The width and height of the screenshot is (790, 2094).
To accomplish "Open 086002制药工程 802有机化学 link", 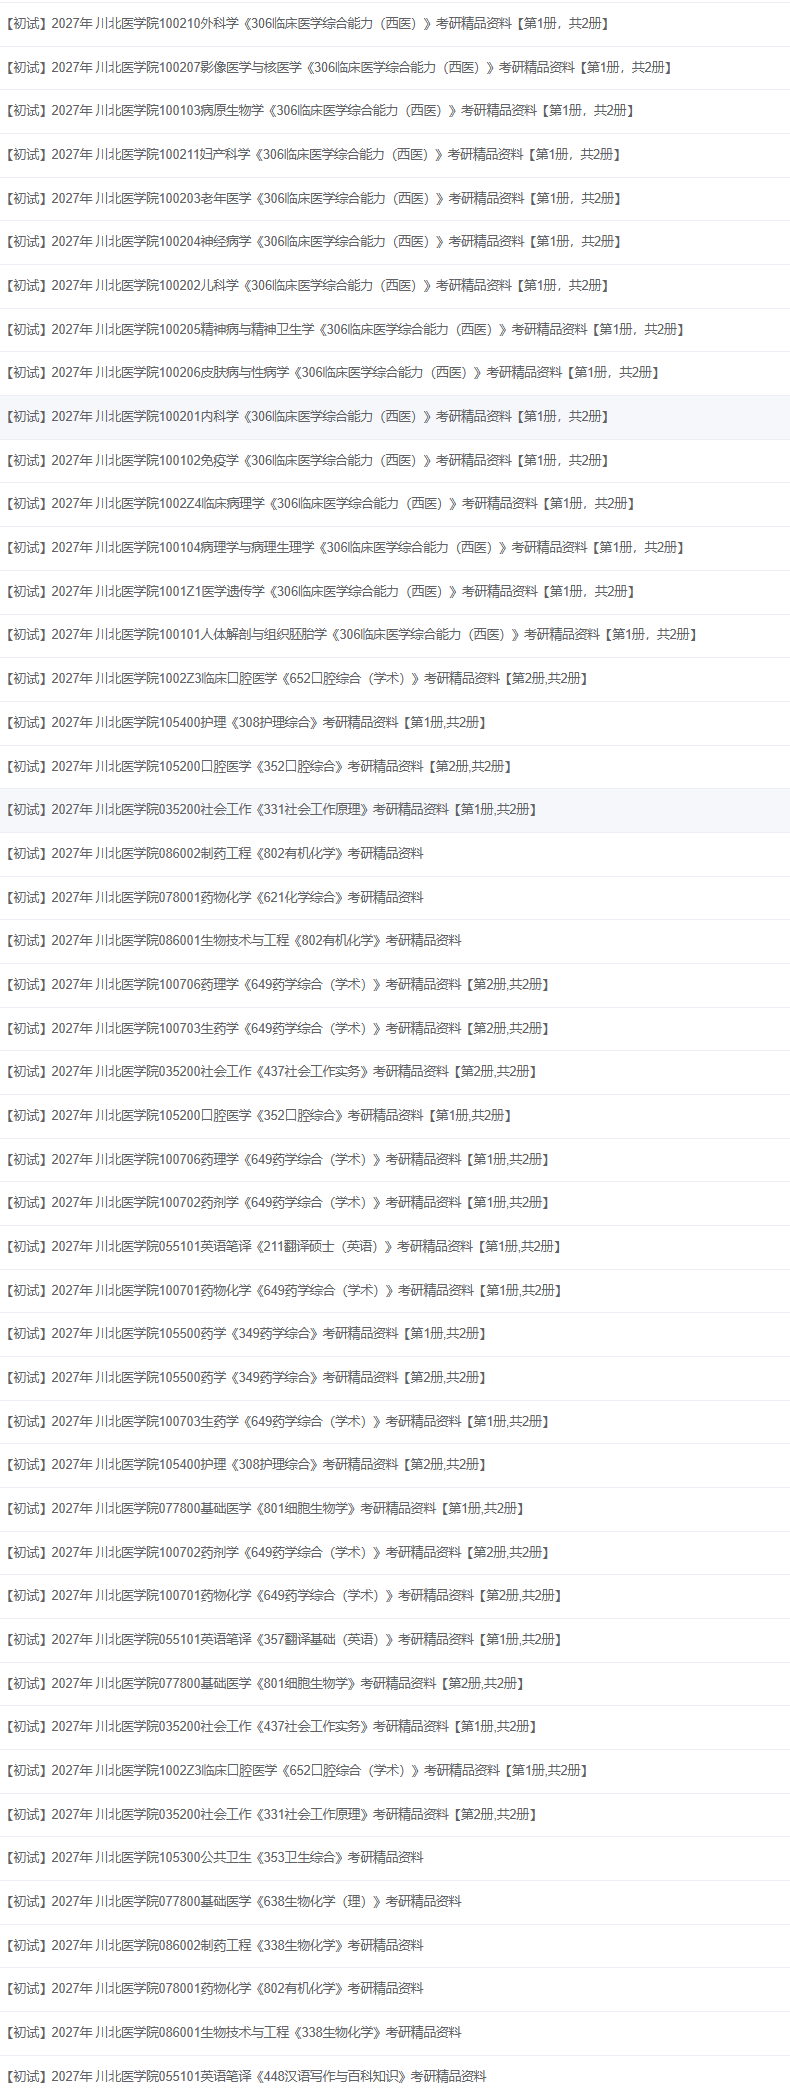I will coord(214,853).
